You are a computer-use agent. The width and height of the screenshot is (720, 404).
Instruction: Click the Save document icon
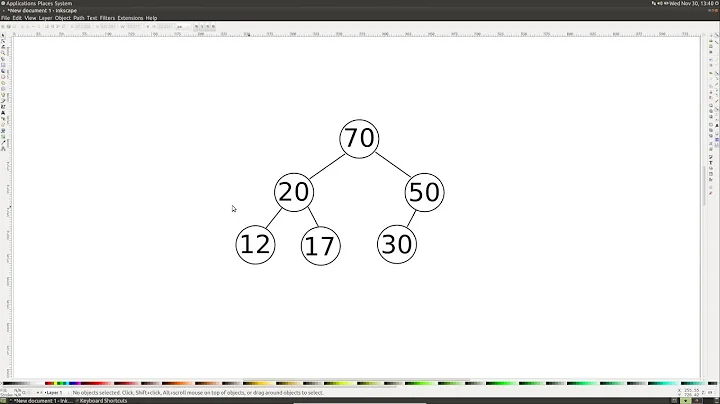click(711, 46)
